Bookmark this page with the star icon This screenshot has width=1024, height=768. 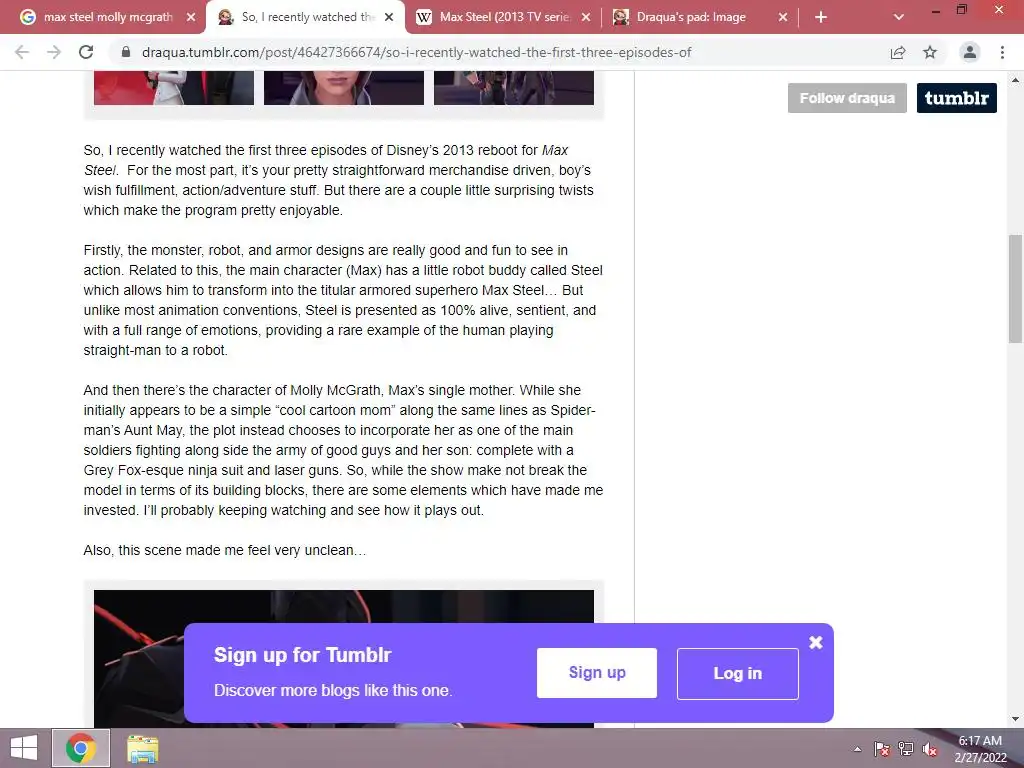[930, 52]
